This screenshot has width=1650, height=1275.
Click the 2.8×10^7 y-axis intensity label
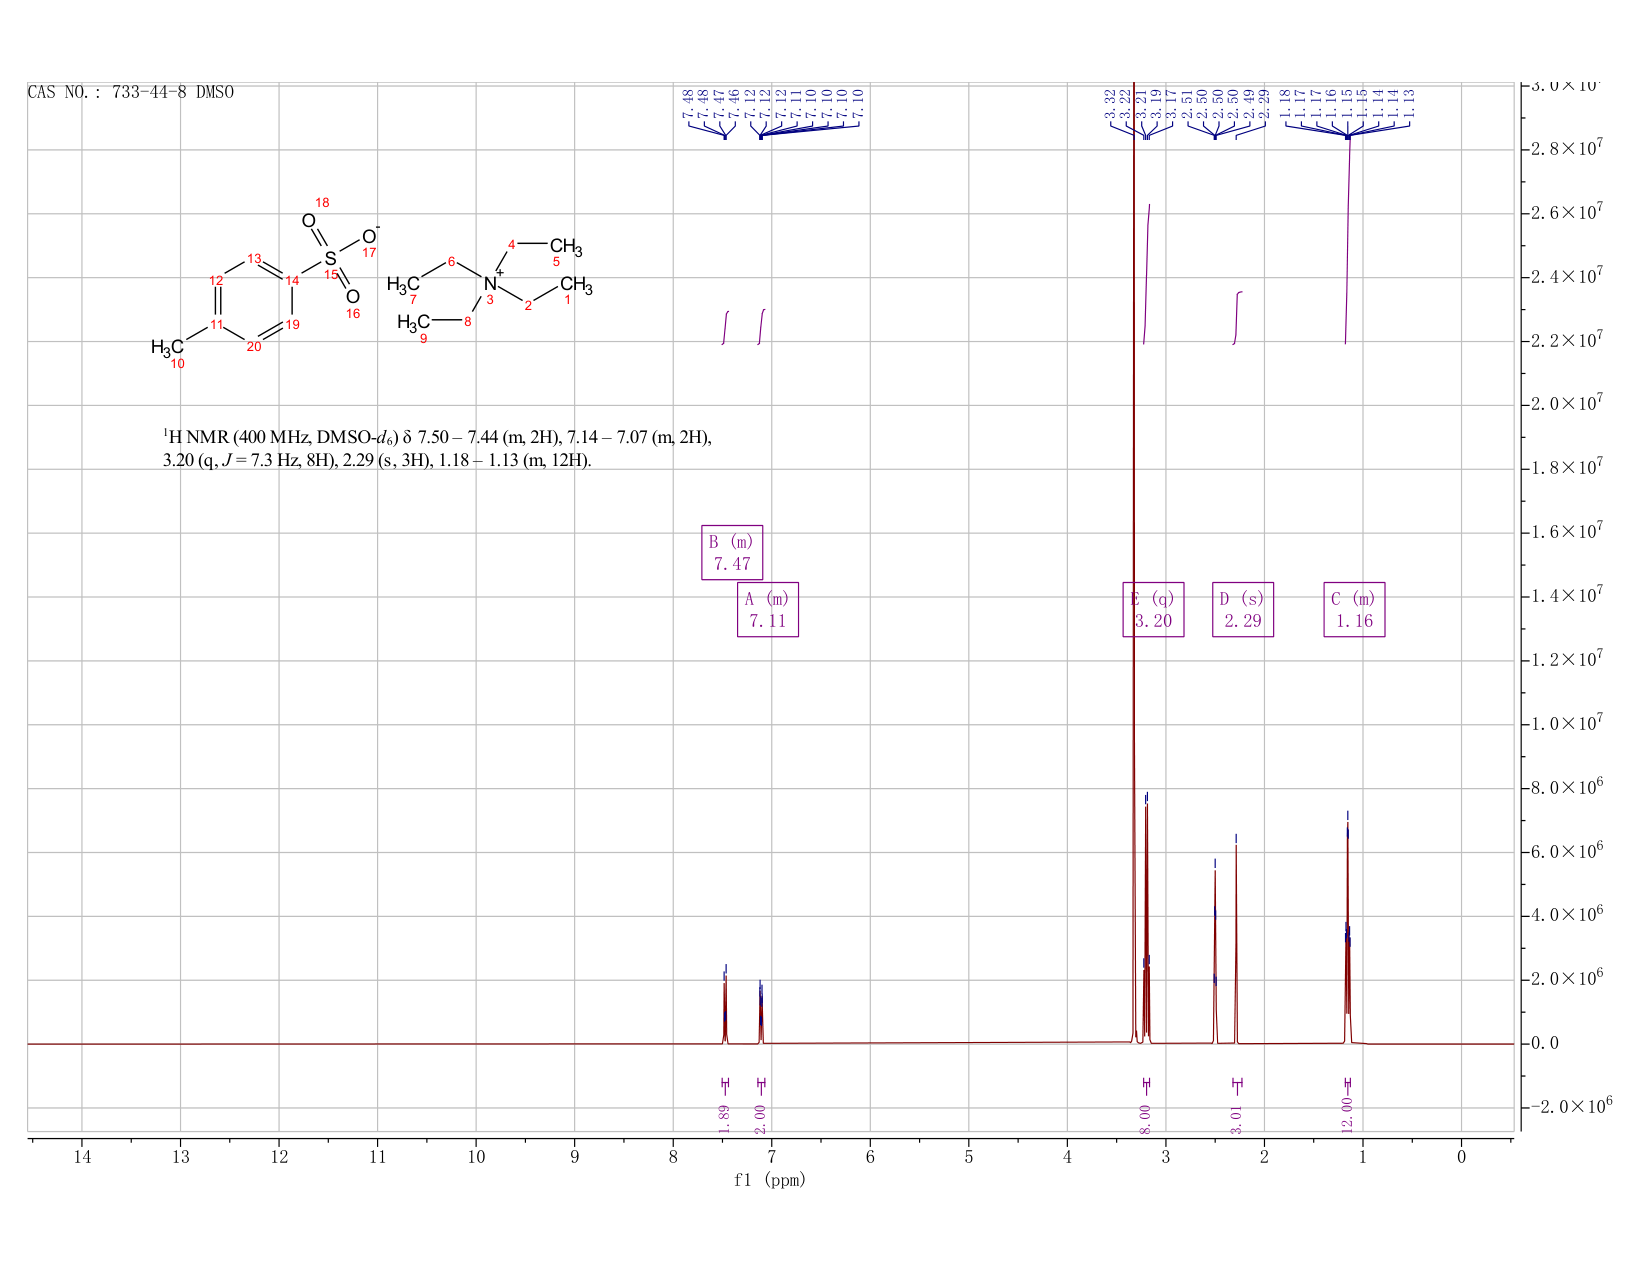pos(1567,148)
